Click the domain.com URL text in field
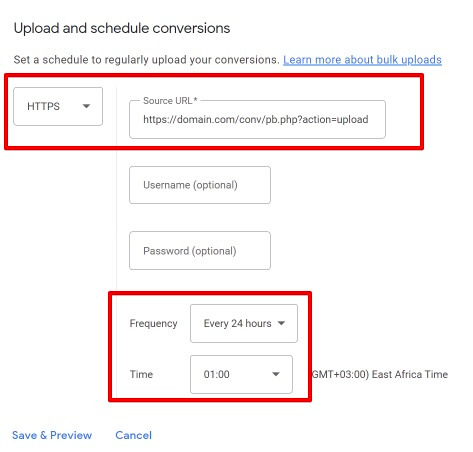 tap(256, 119)
